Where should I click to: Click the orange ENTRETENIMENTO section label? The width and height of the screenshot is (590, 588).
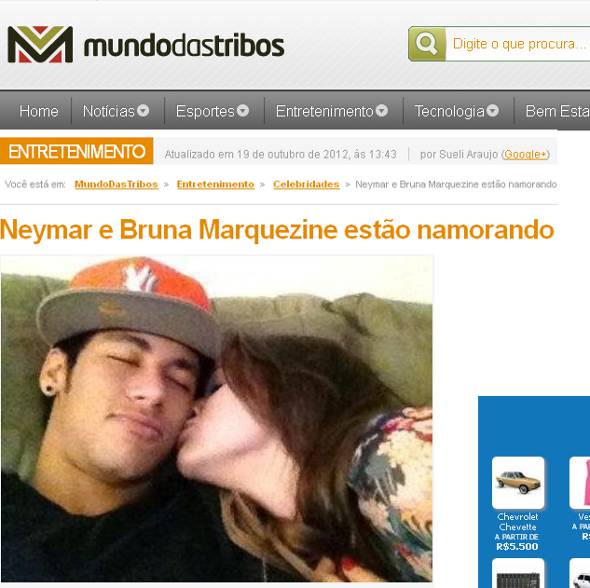tap(76, 151)
